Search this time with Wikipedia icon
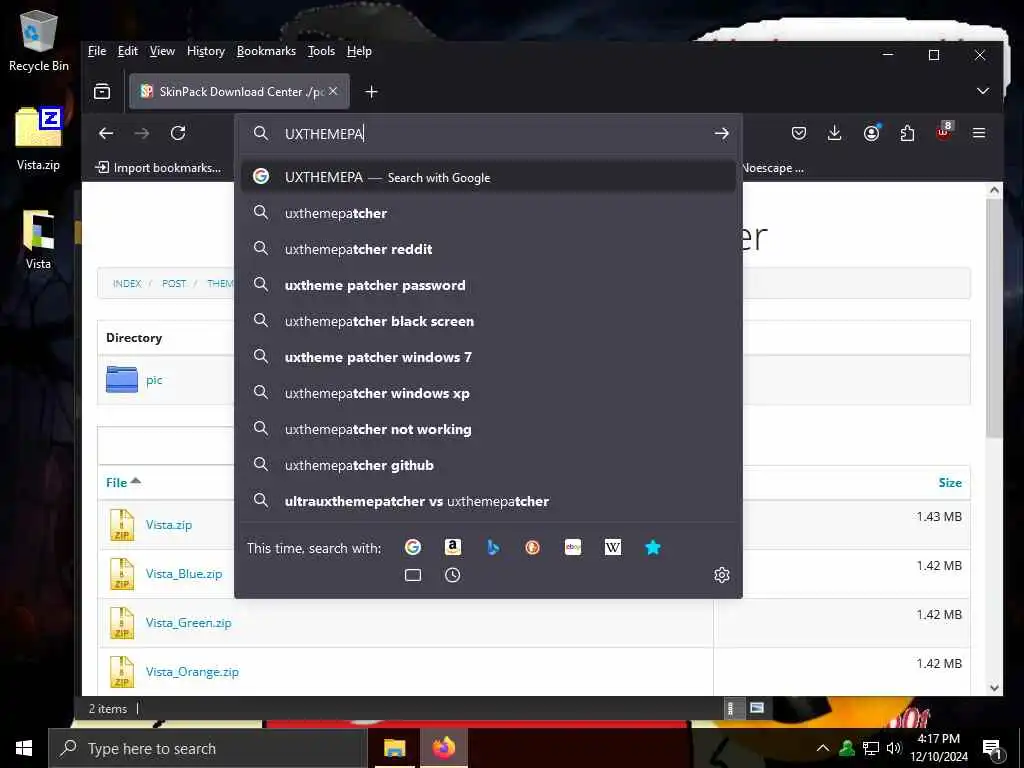 (613, 547)
